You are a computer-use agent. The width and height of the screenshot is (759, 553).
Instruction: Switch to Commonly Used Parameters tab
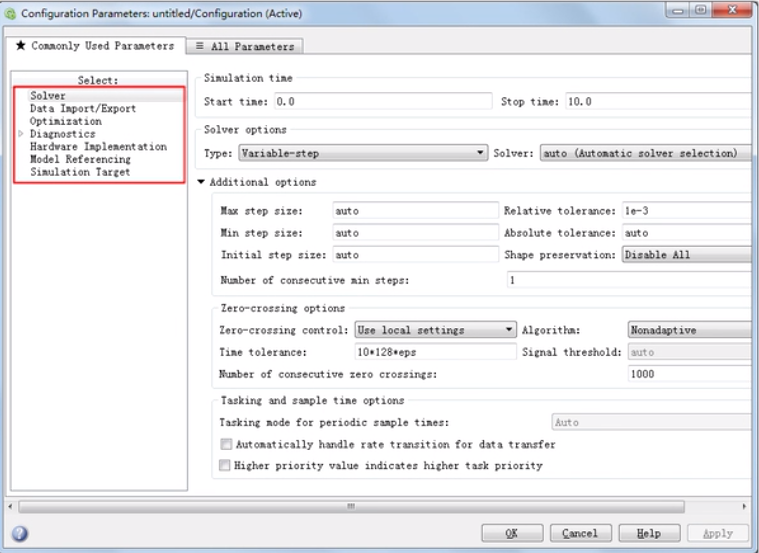tap(95, 46)
